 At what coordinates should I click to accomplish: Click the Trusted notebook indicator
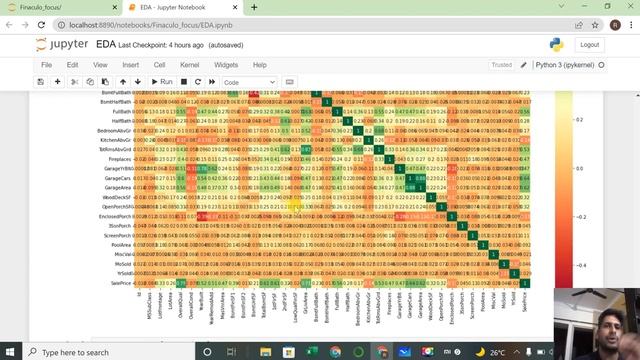502,65
